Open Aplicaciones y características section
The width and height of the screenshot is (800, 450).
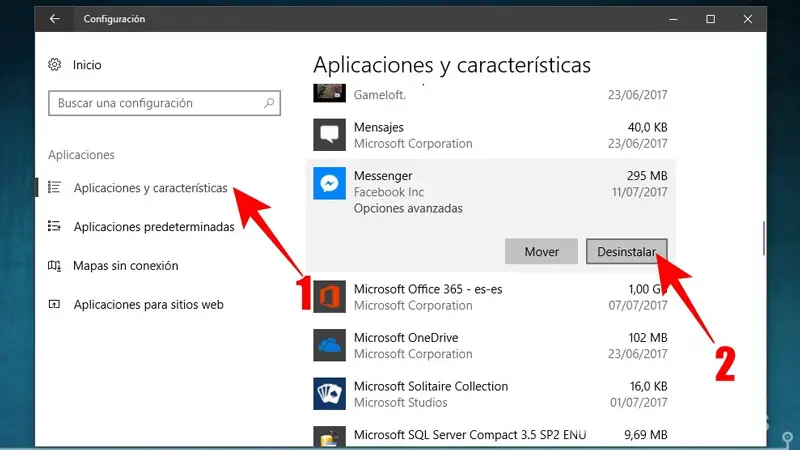[x=151, y=188]
